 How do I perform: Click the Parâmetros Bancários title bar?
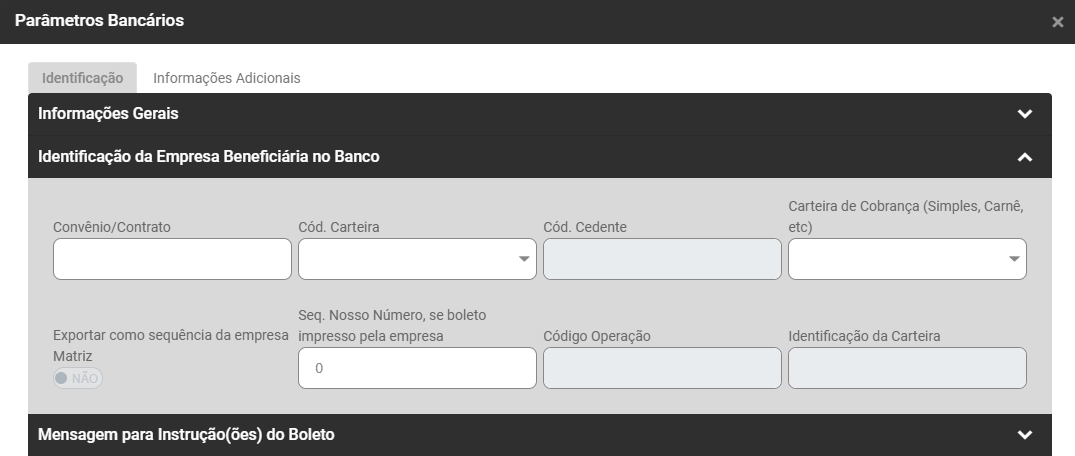coord(400,21)
